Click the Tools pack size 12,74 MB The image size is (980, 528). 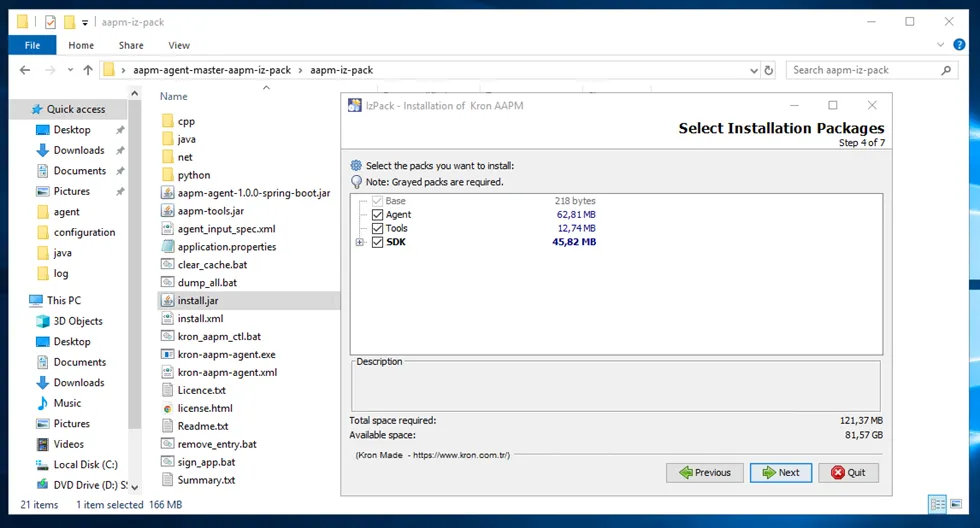coord(576,228)
